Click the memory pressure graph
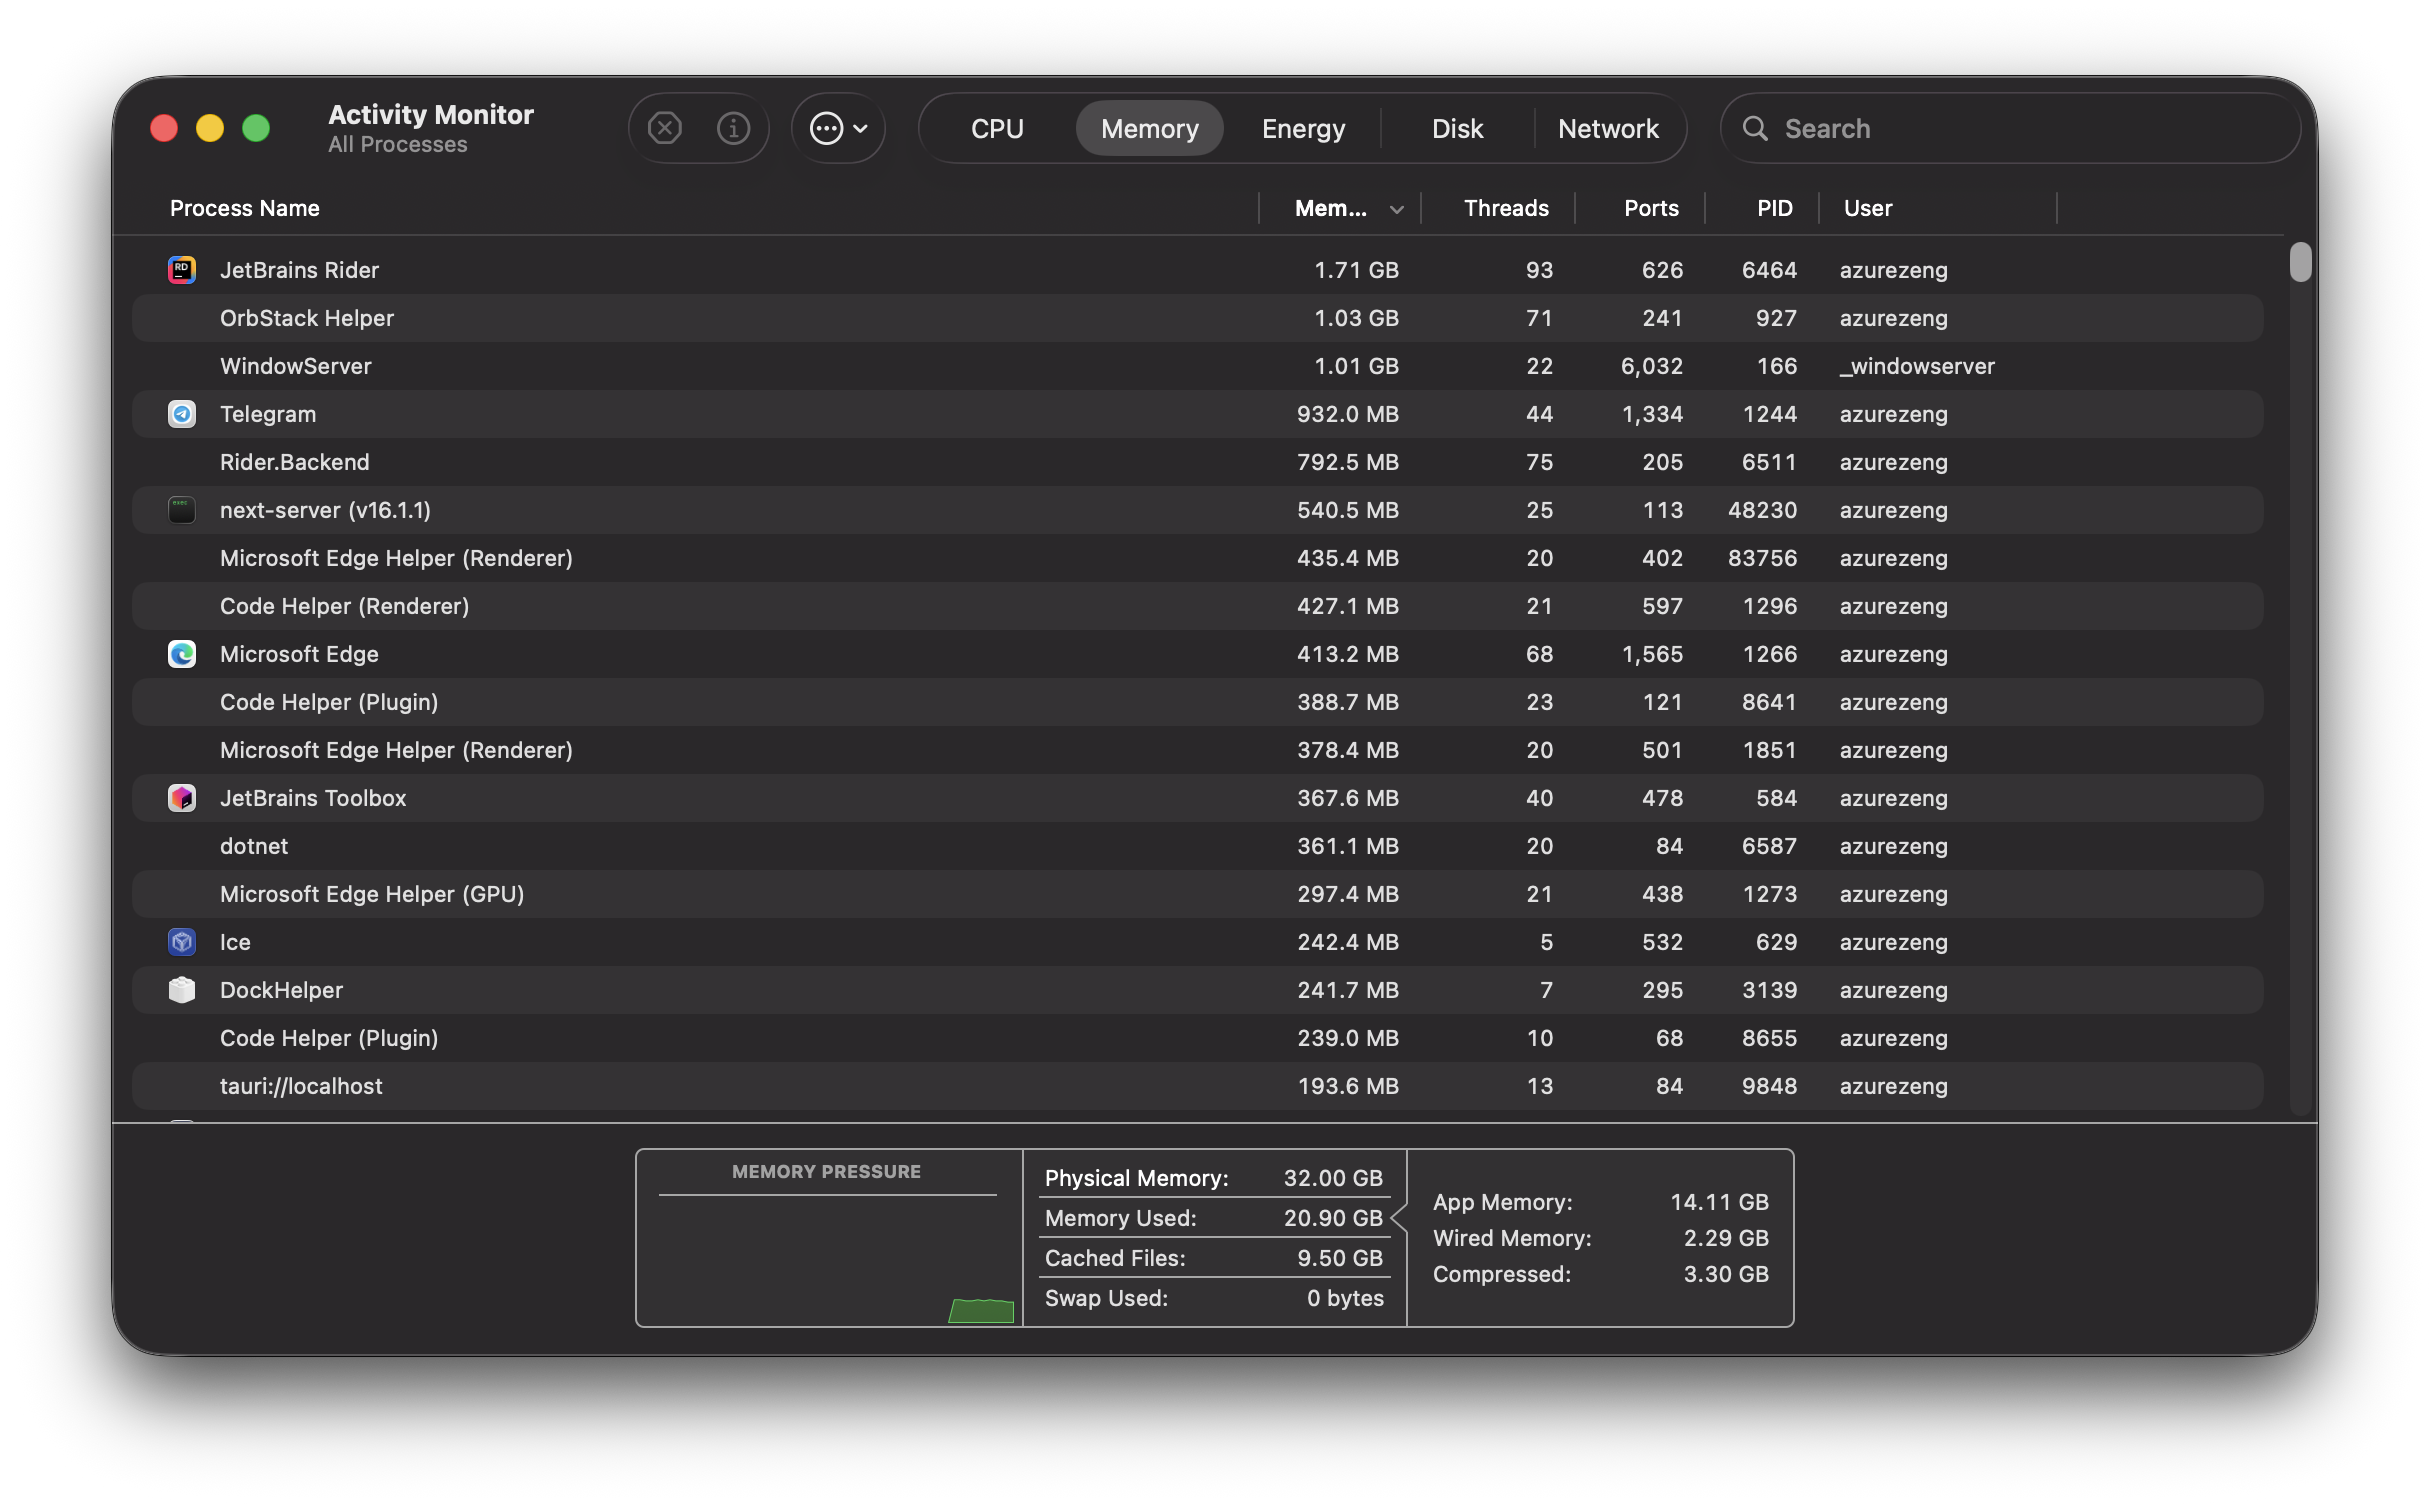This screenshot has height=1504, width=2430. [x=828, y=1258]
